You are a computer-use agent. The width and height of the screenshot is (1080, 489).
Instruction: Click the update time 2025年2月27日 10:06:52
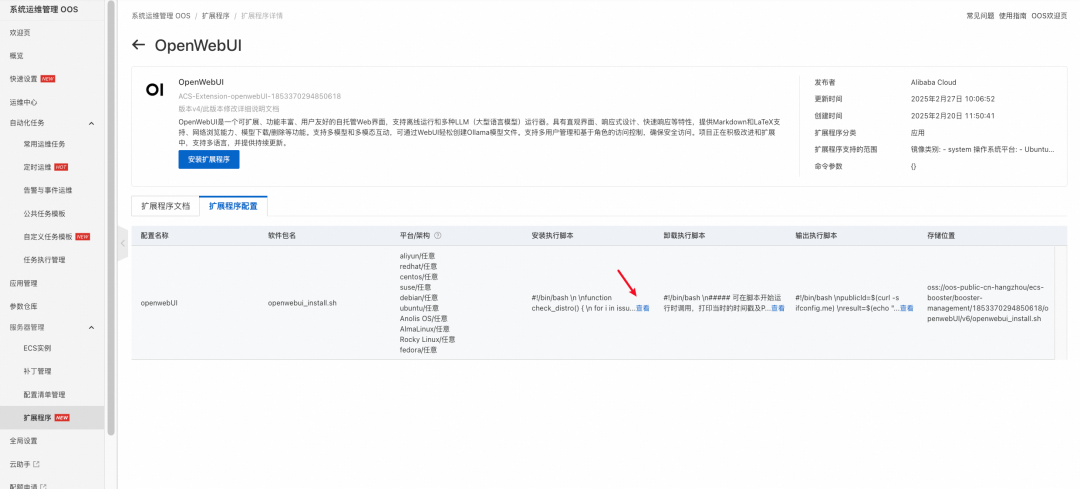tap(953, 99)
